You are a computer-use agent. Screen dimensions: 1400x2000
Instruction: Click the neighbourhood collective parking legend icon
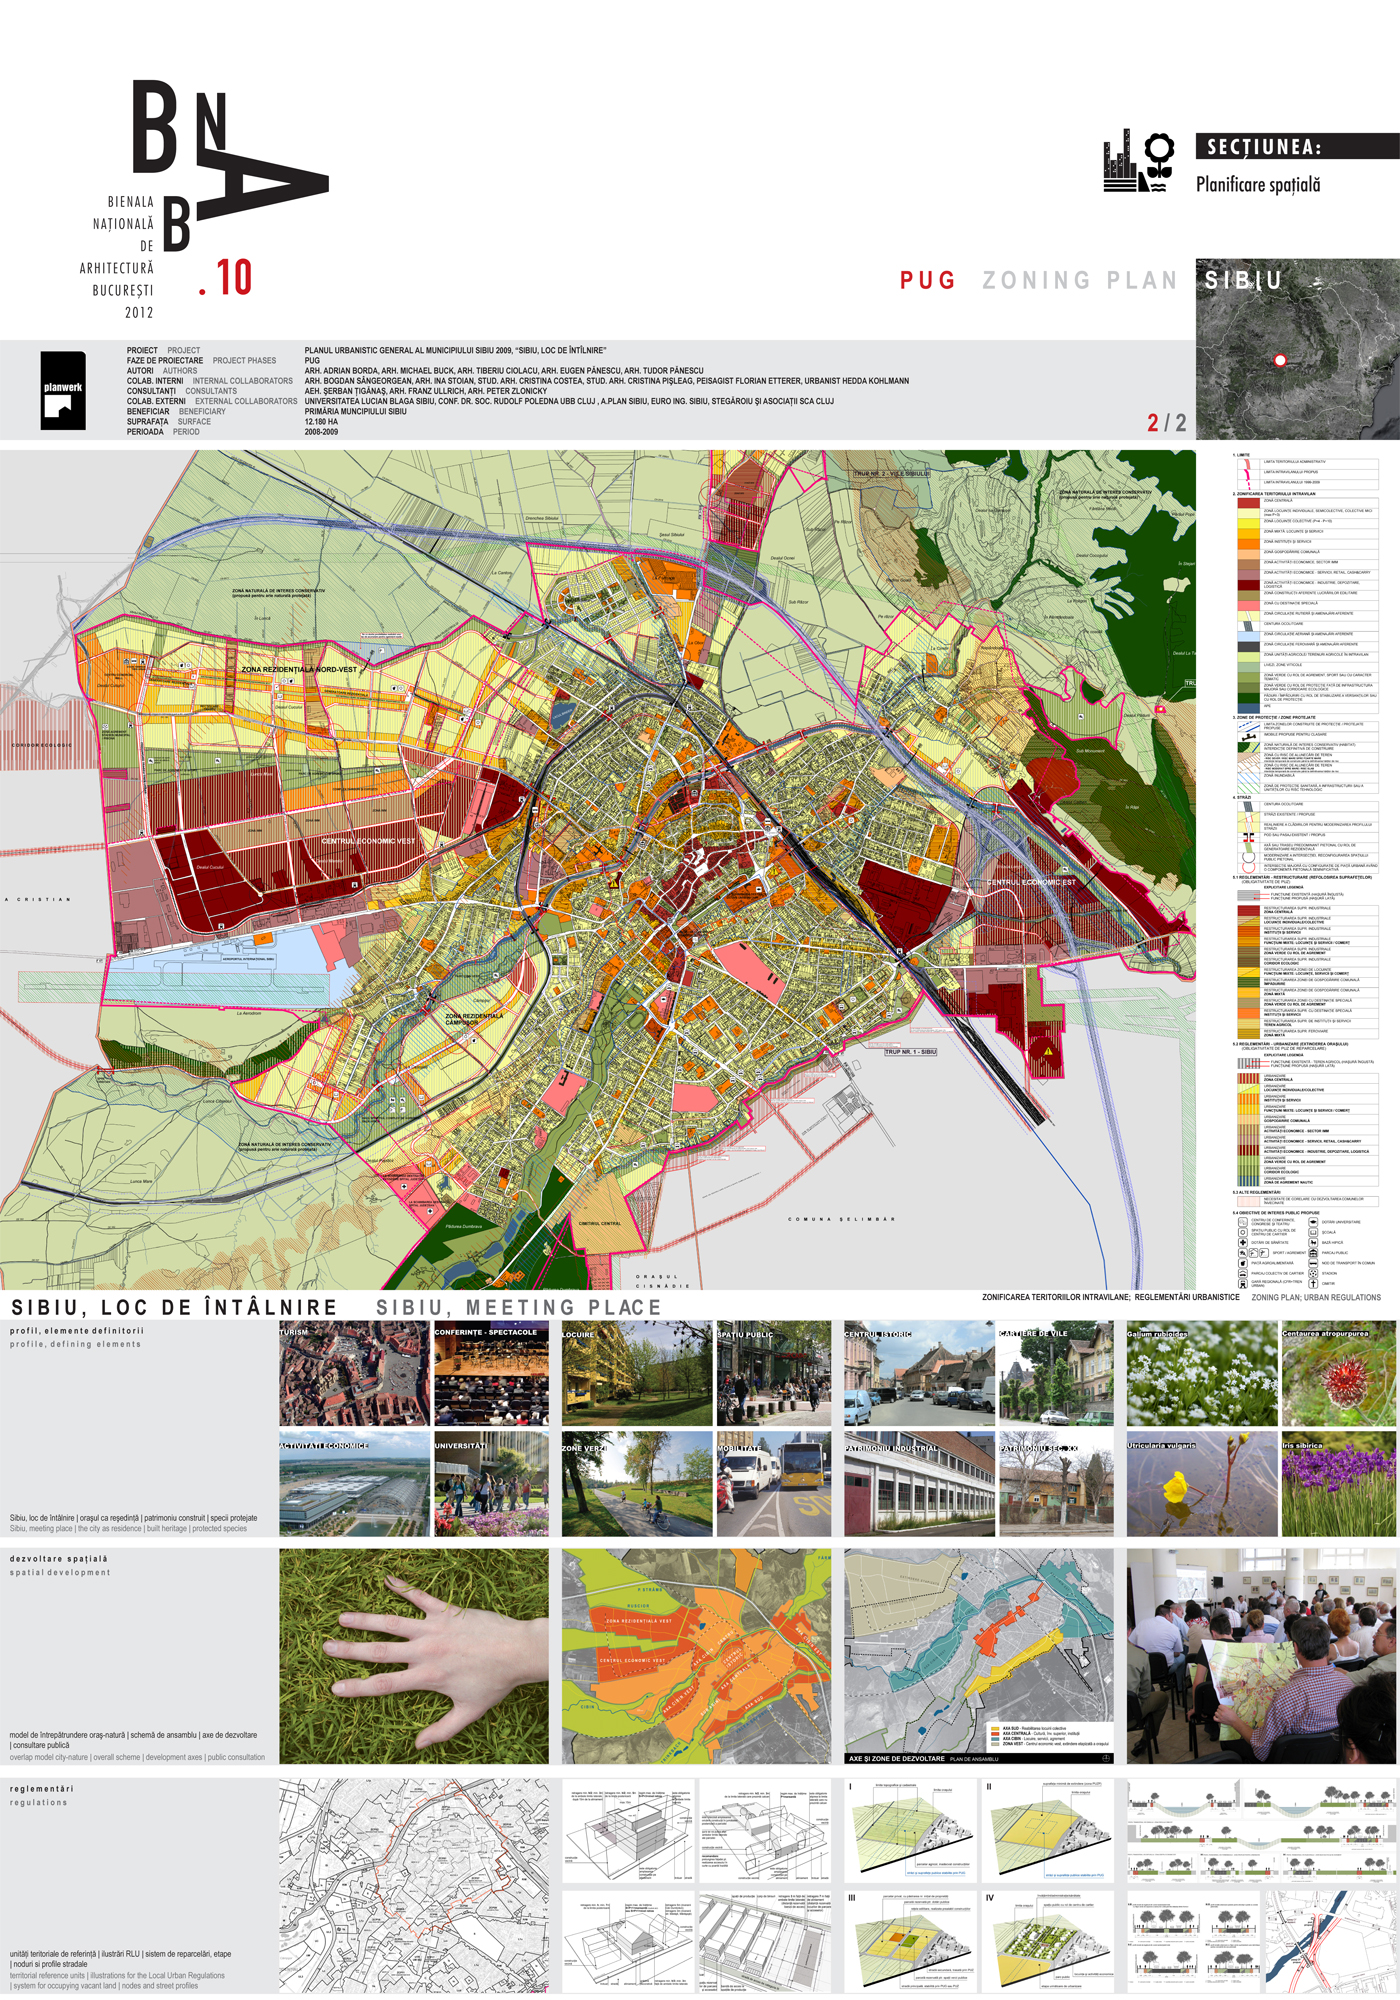[1243, 1273]
